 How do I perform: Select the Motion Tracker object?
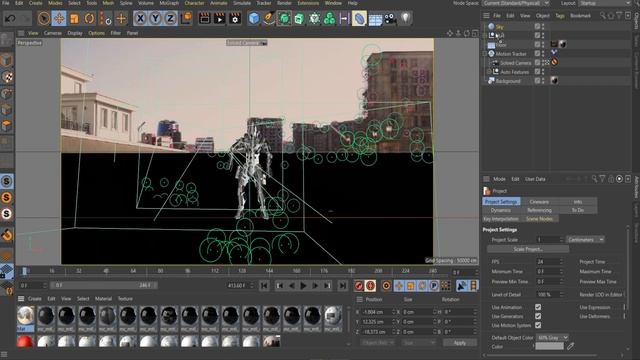(x=511, y=54)
